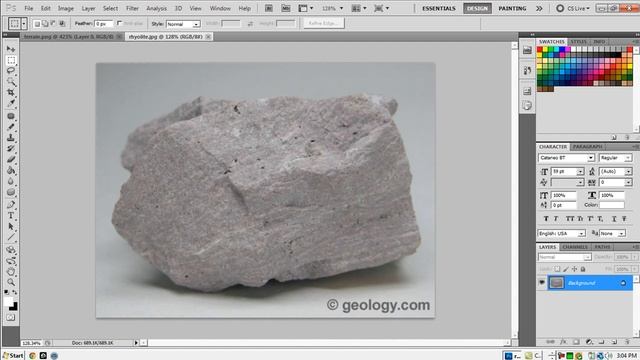Click the Windows Start button
The width and height of the screenshot is (640, 360).
13,356
